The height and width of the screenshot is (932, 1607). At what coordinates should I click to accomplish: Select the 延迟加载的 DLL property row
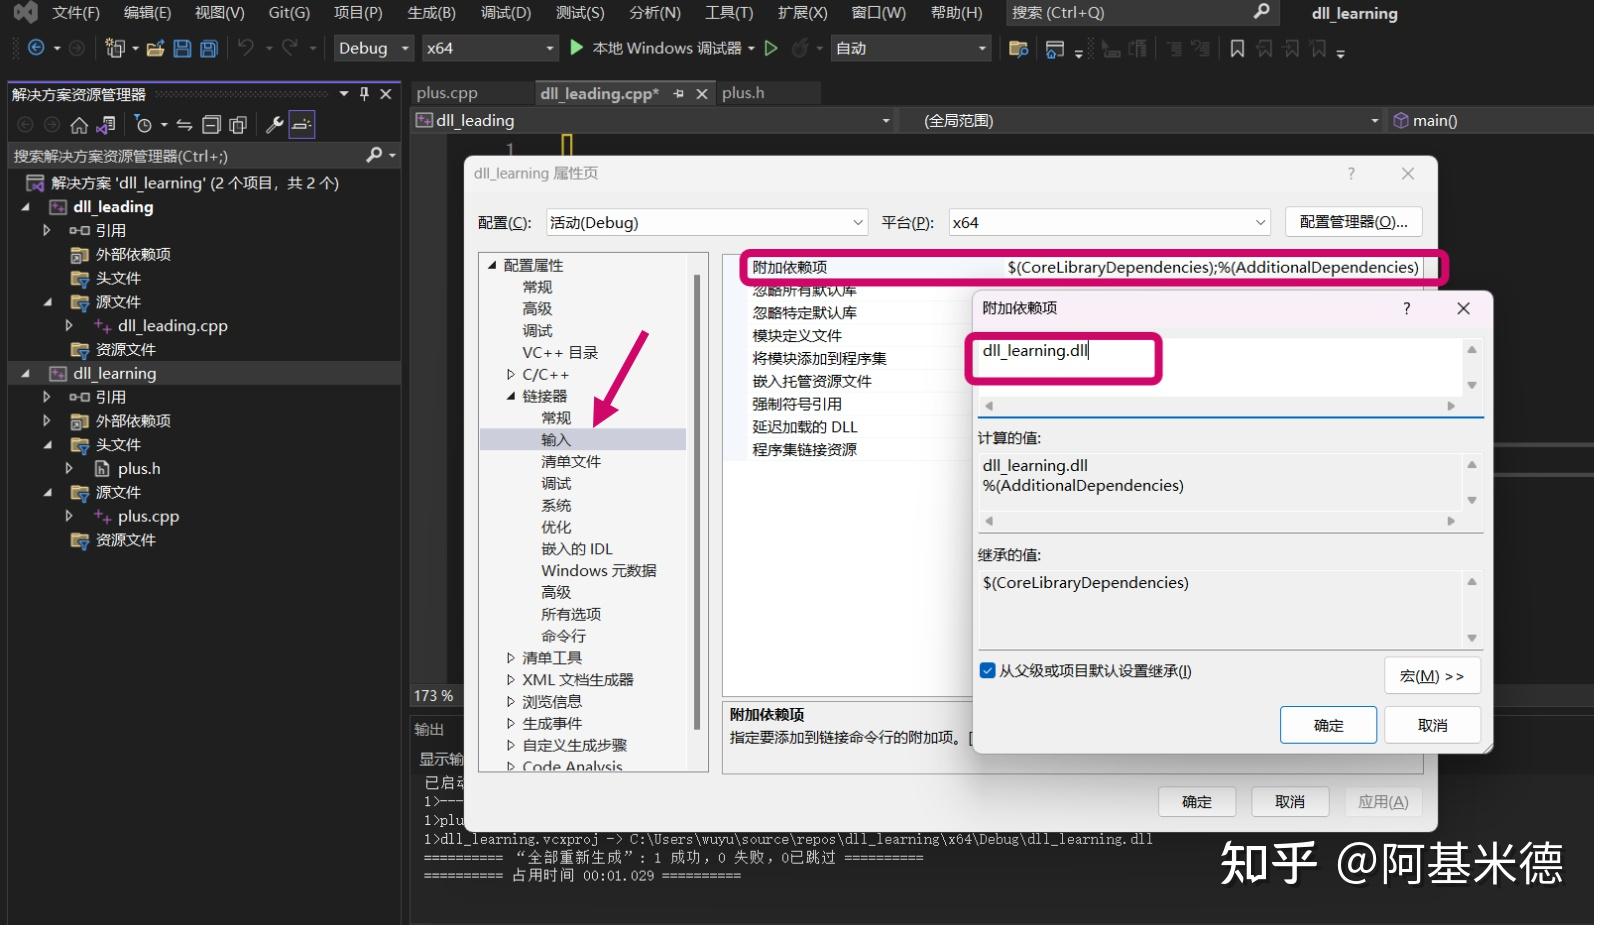[804, 427]
